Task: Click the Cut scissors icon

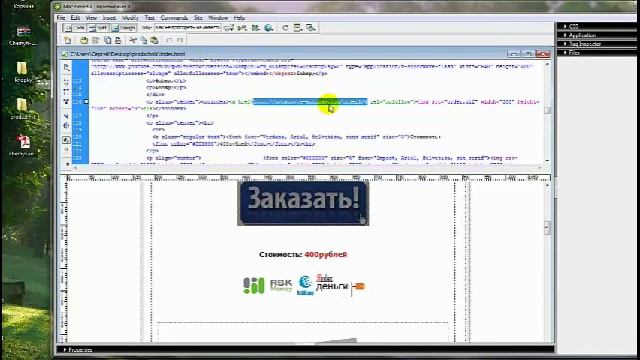Action: (133, 40)
